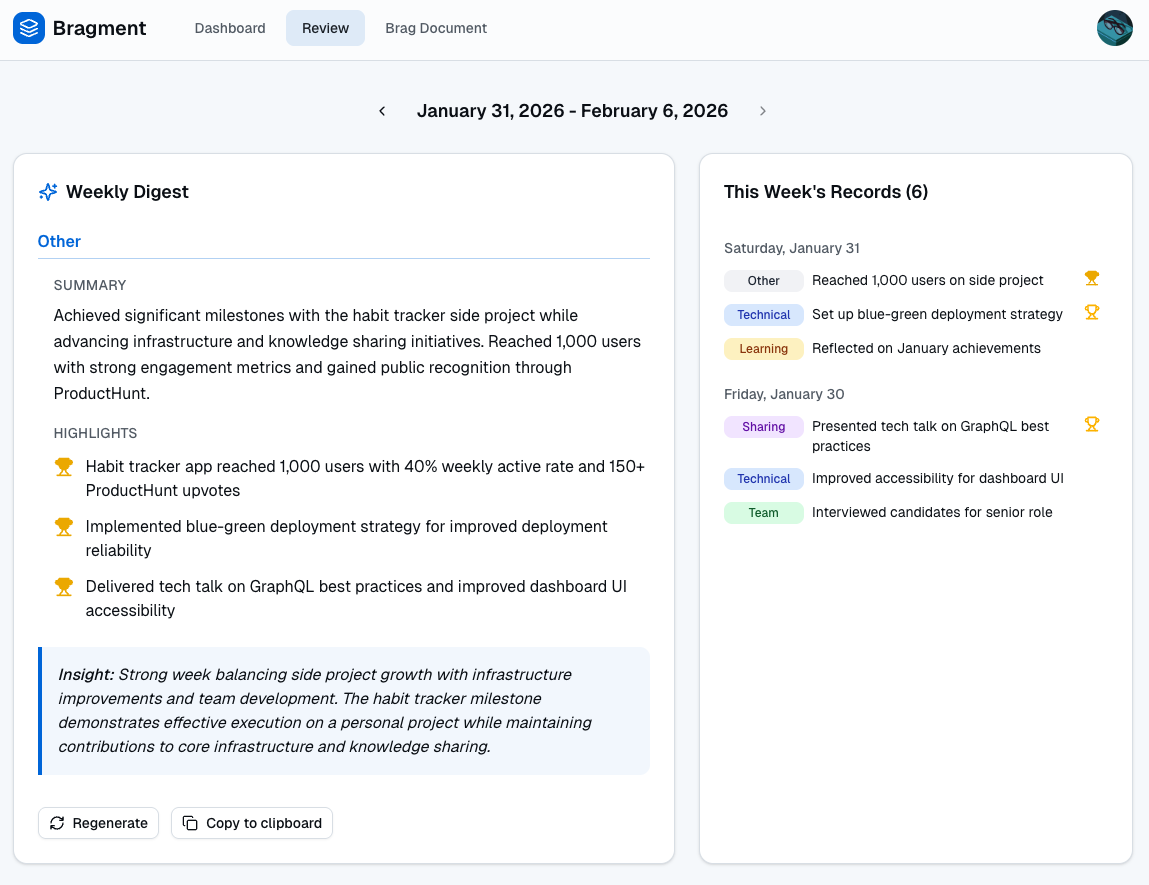Click trophy icon on 'Reached 1,000 users' record
Viewport: 1149px width, 885px height.
[1091, 279]
